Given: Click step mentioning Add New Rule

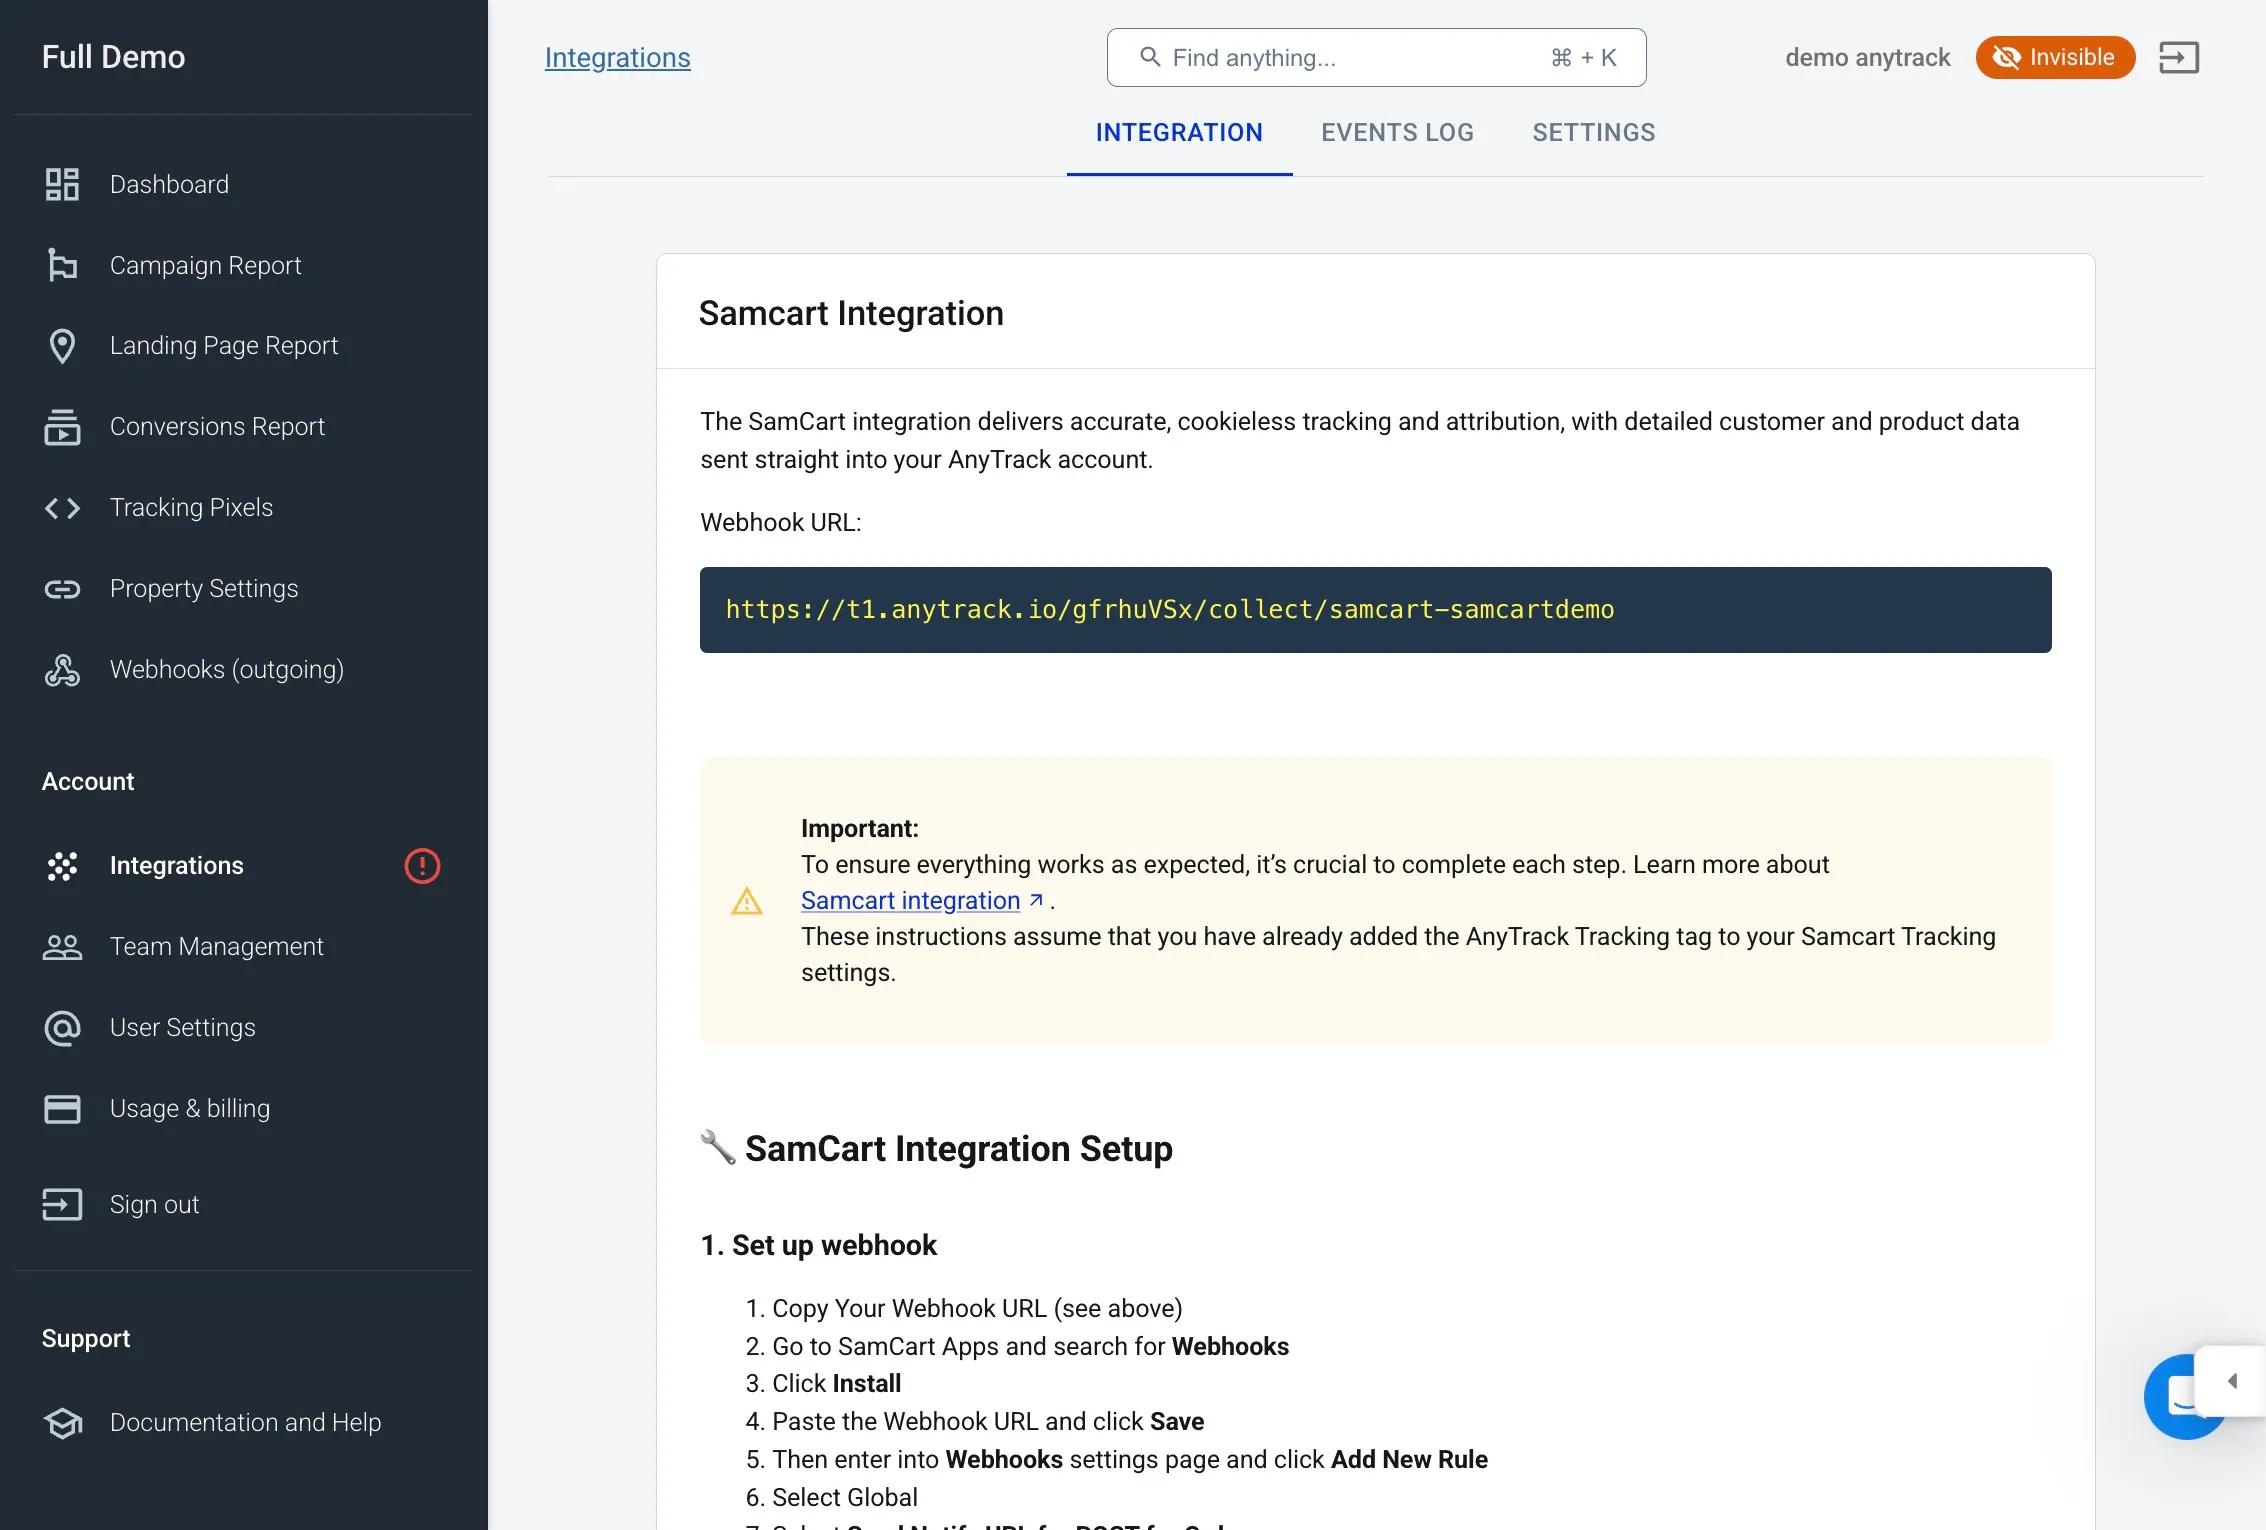Looking at the screenshot, I should pyautogui.click(x=1130, y=1460).
